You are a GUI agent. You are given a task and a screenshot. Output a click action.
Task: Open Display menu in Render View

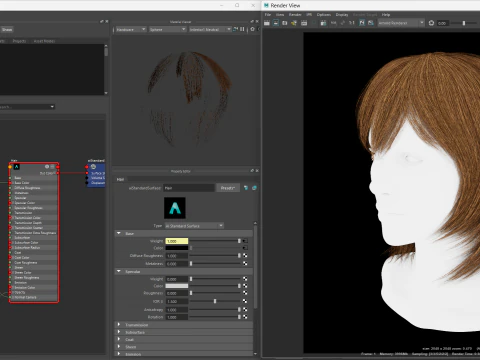click(x=342, y=15)
